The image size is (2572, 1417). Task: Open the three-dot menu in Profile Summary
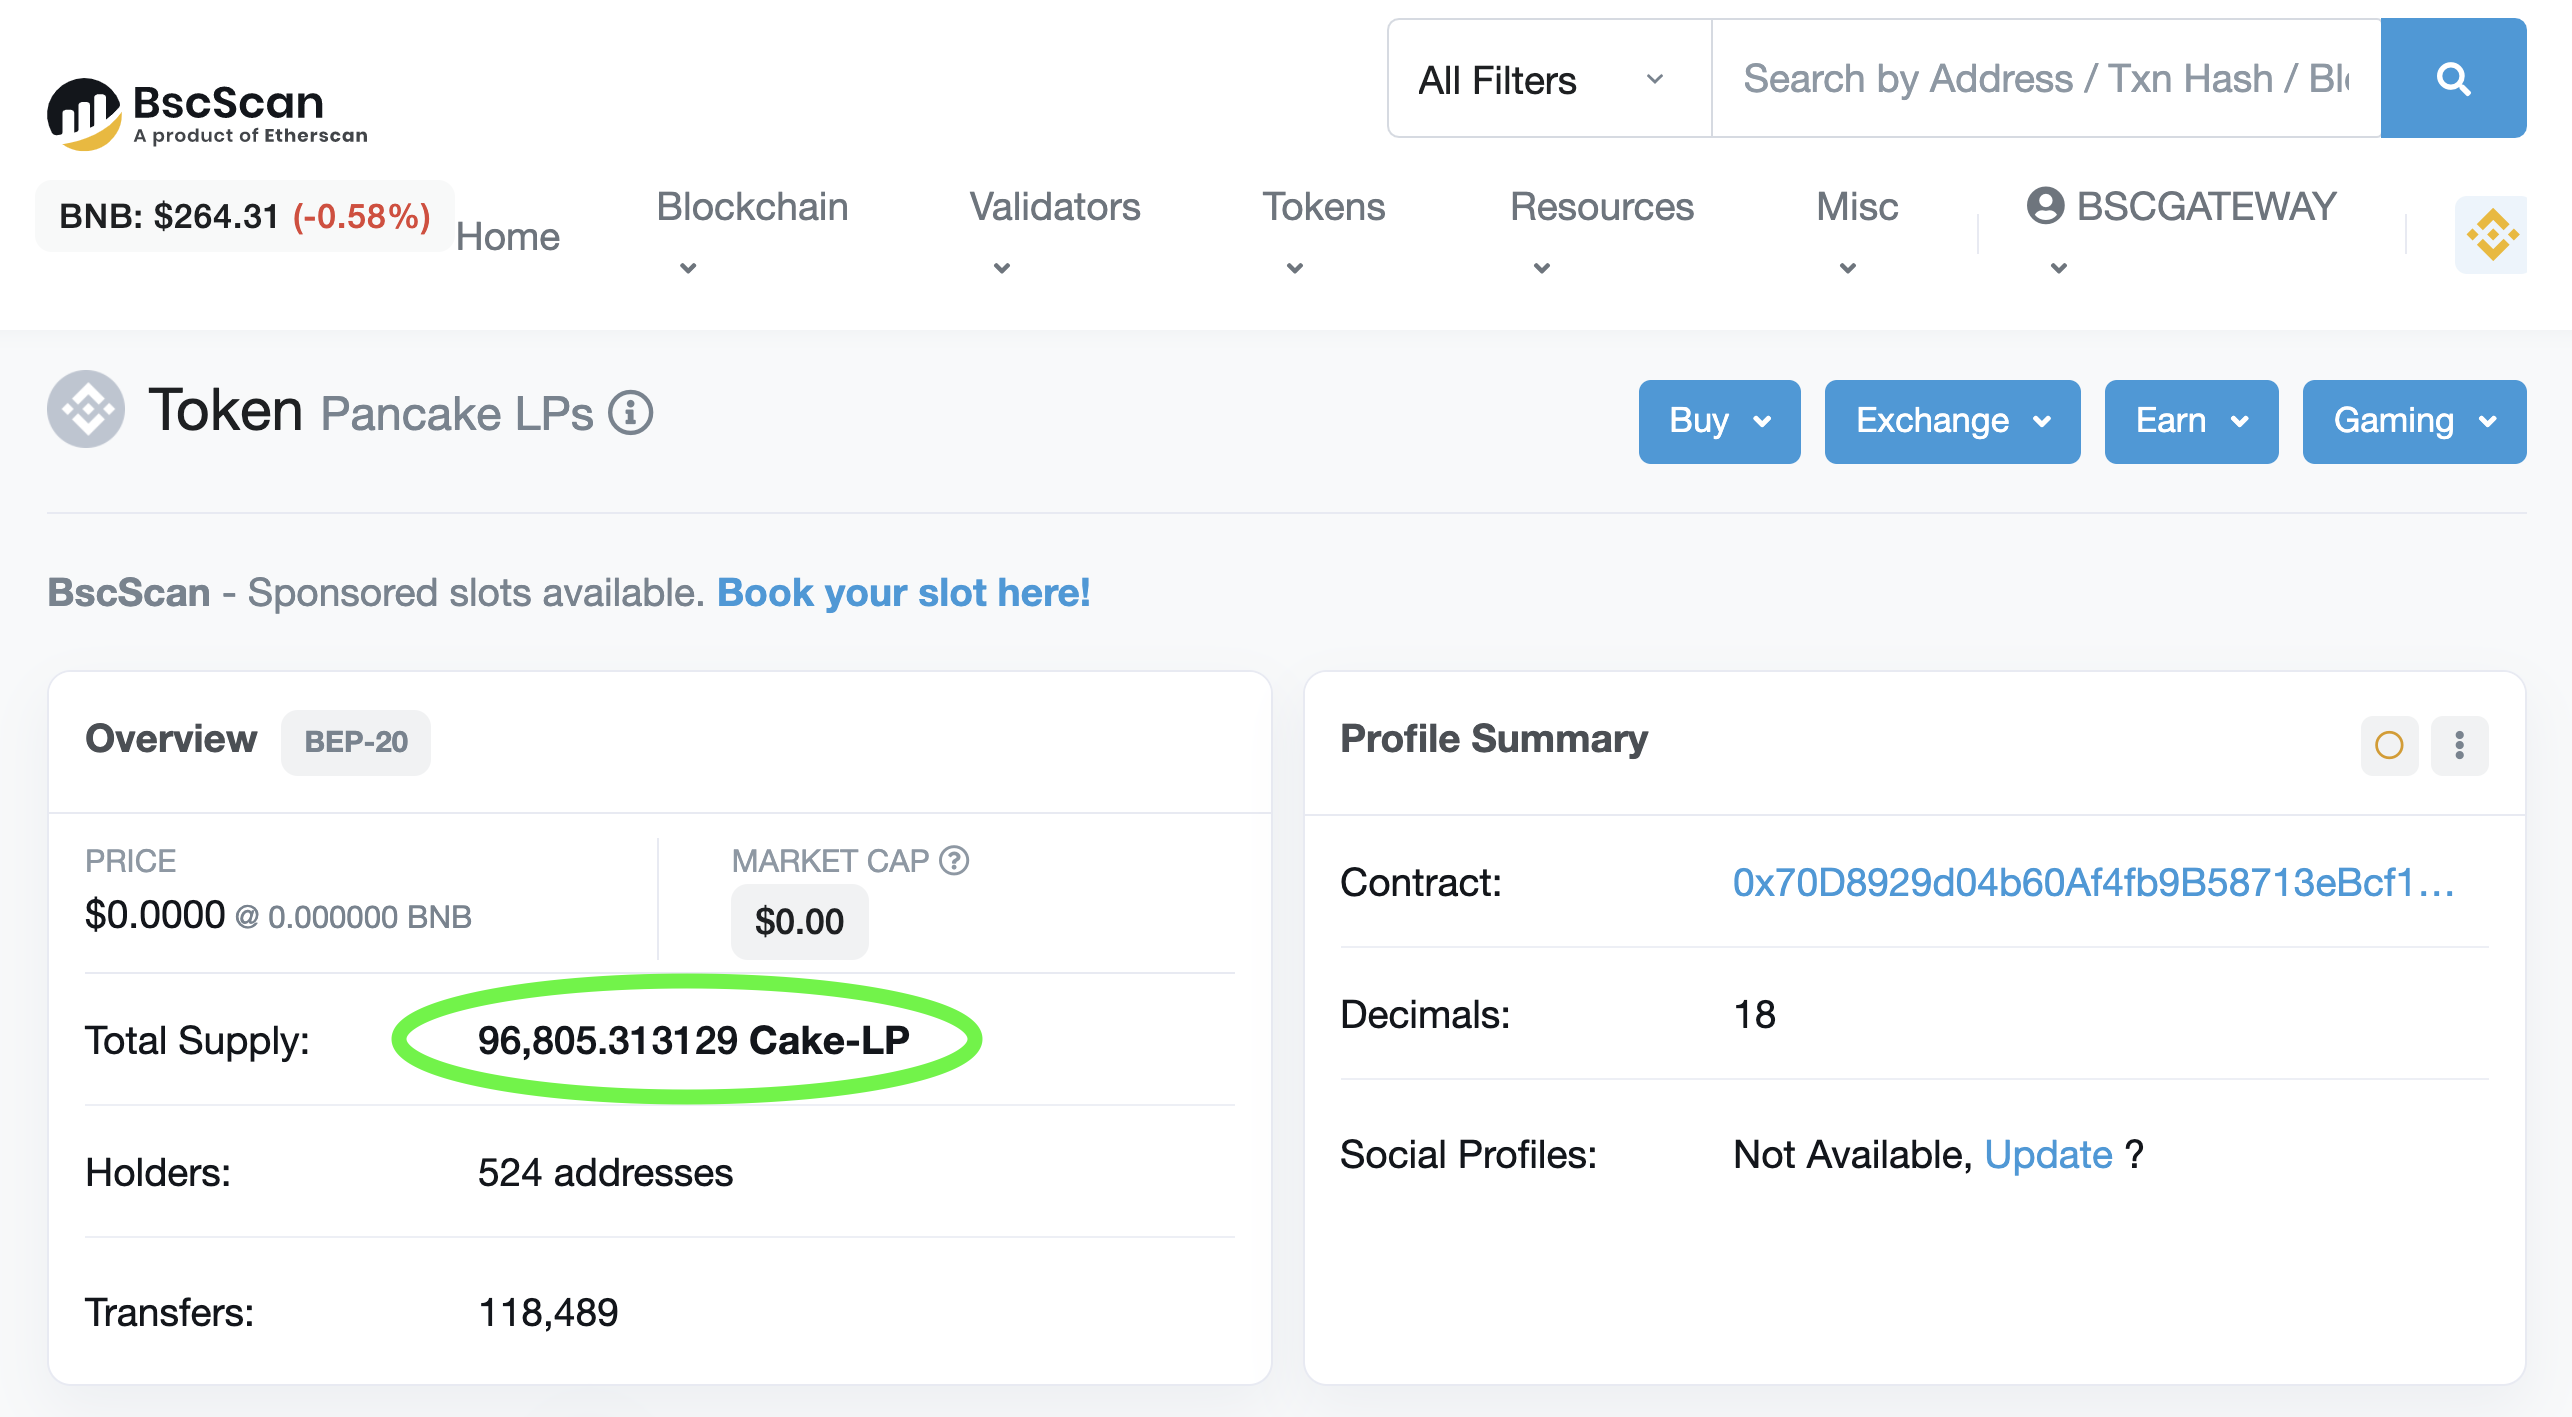pyautogui.click(x=2460, y=745)
